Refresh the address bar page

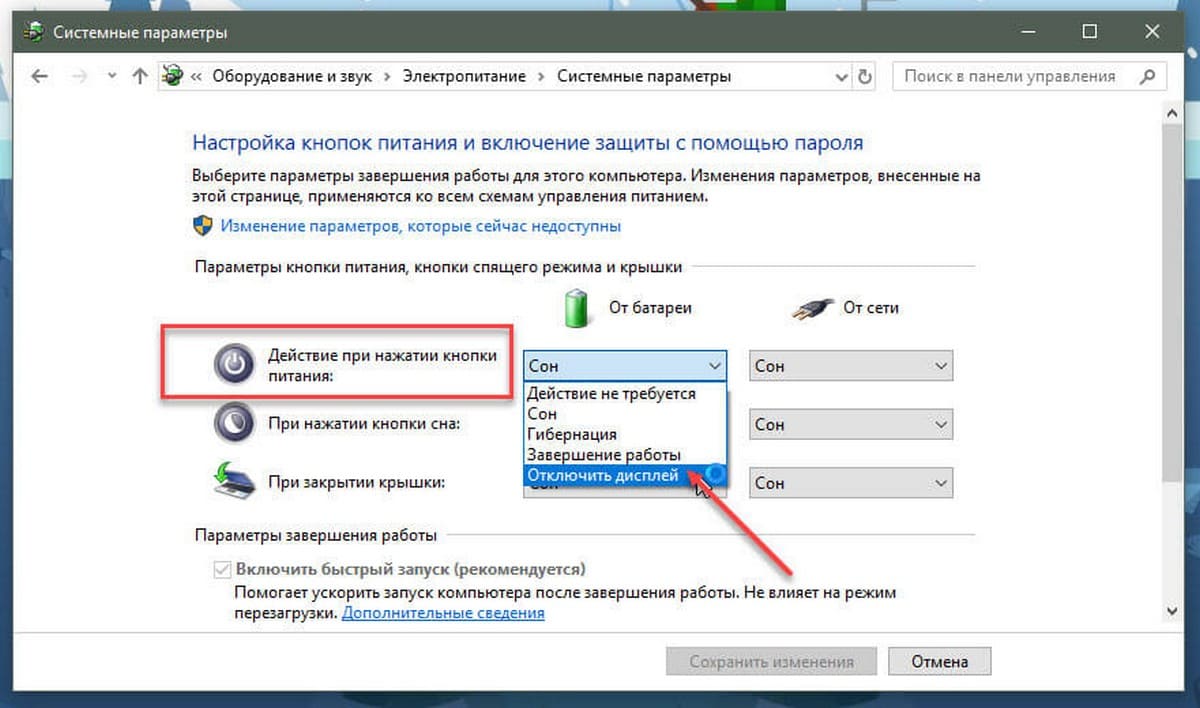[x=865, y=76]
